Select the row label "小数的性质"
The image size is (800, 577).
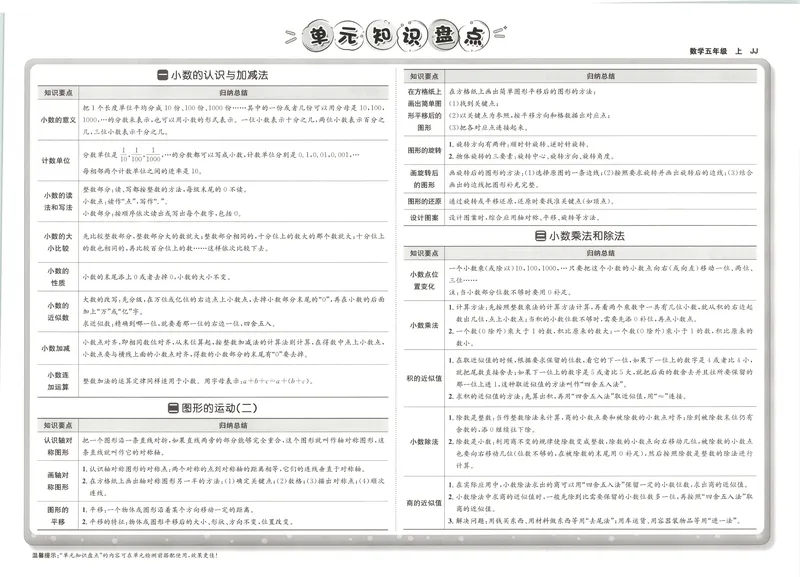[x=58, y=277]
